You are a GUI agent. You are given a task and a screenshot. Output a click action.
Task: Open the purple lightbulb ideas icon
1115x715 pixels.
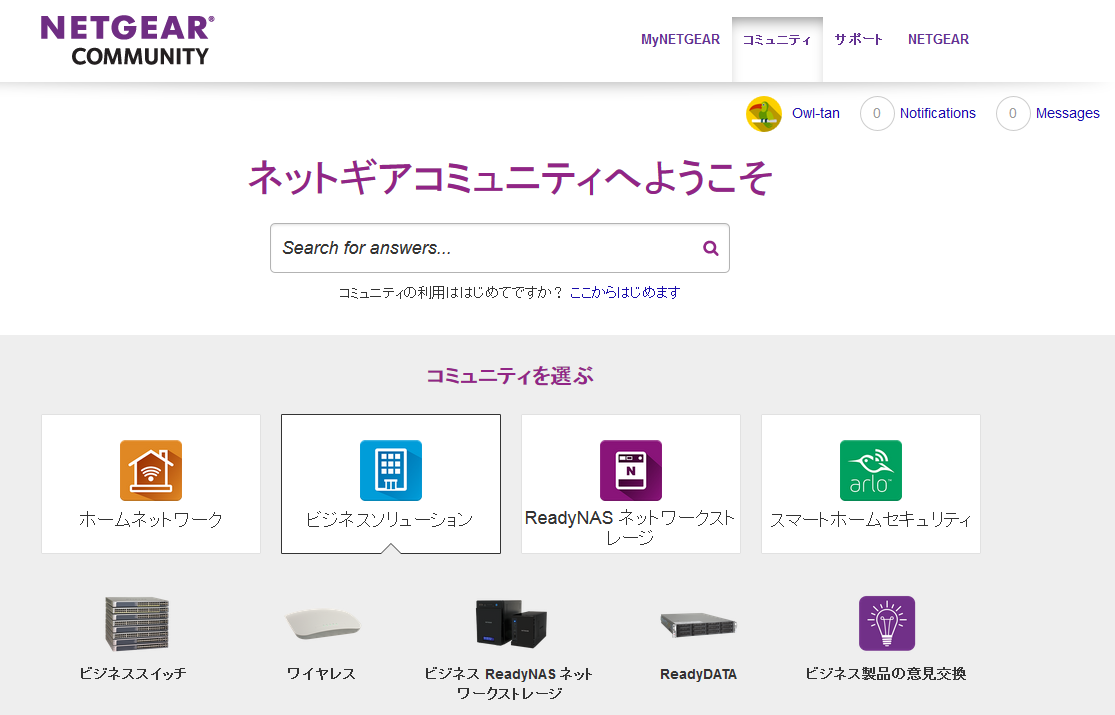887,623
